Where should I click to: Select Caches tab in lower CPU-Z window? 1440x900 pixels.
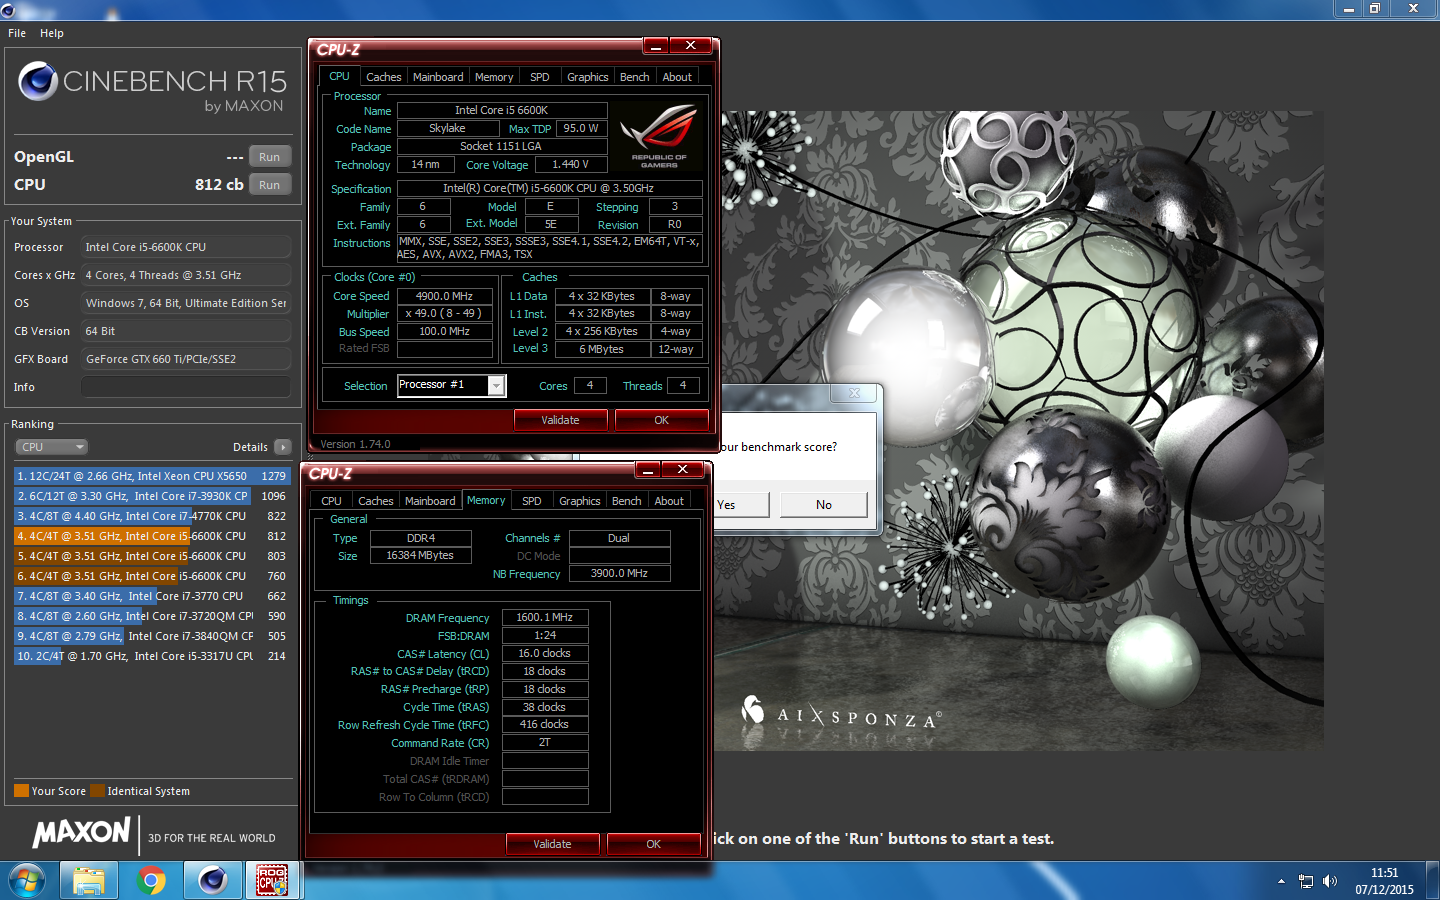tap(375, 501)
